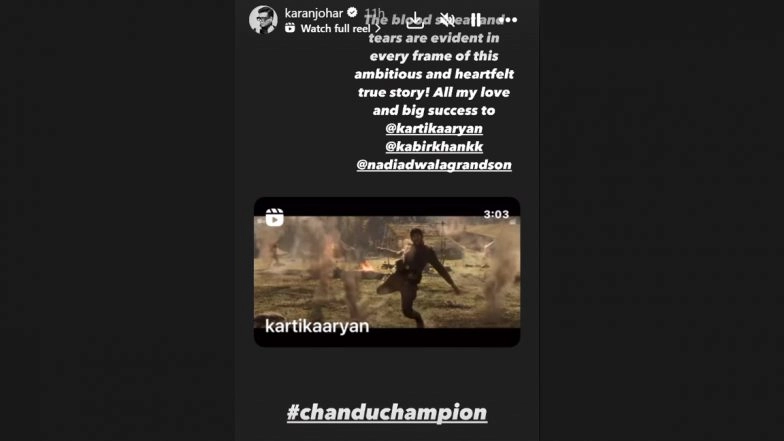
Task: Click the small reel icon before Watch full reel
Action: pyautogui.click(x=290, y=28)
